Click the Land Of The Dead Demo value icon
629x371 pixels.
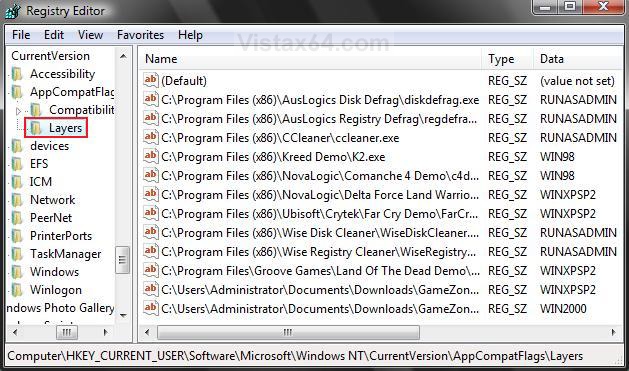(151, 270)
